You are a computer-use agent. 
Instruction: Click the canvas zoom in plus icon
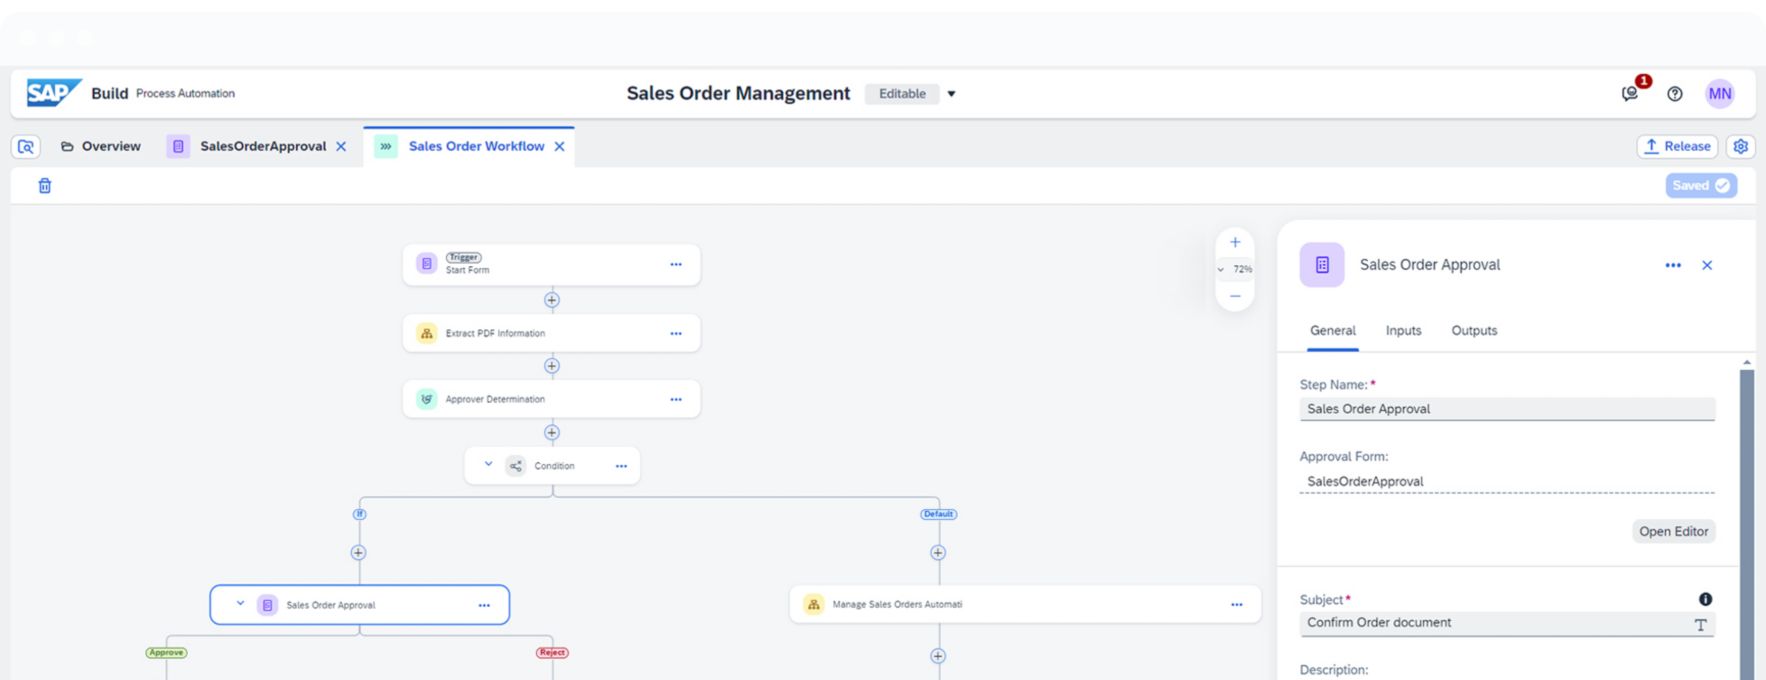tap(1235, 242)
